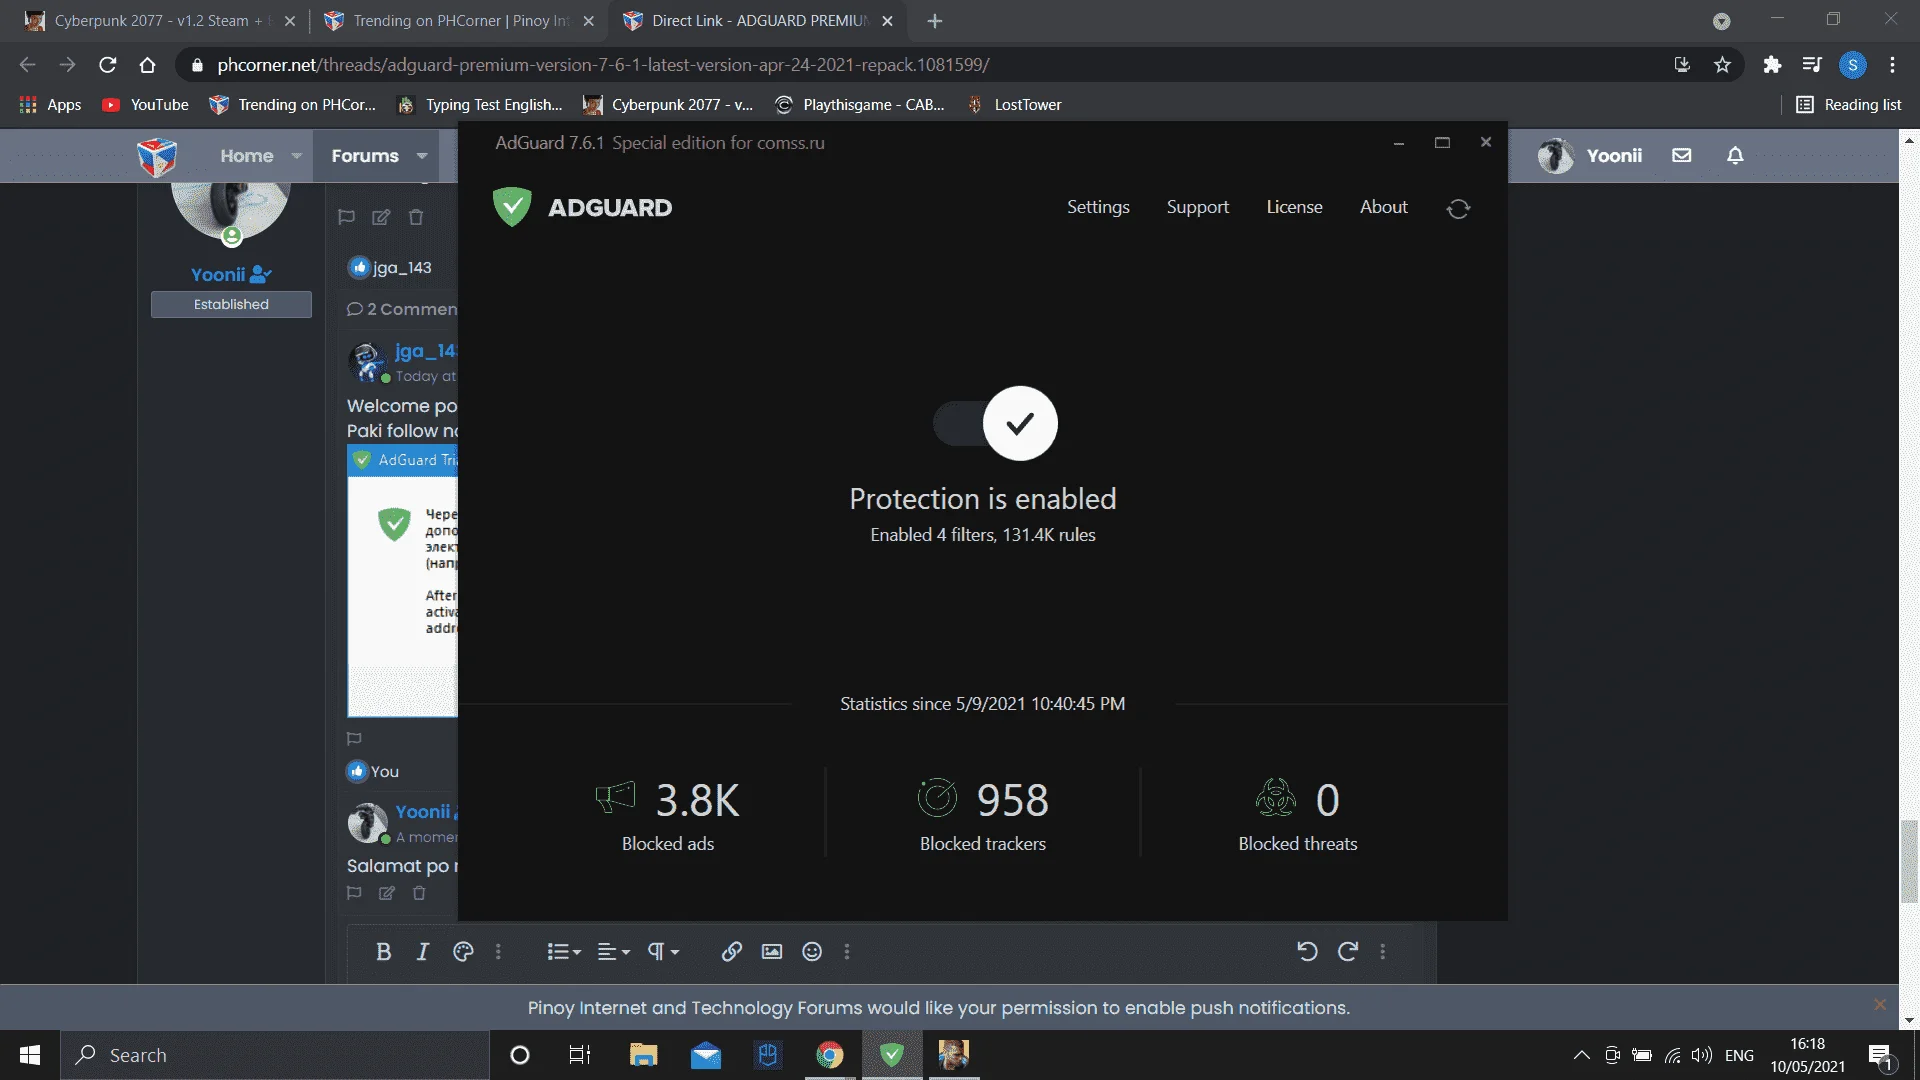Click the editor undo icon
Screen dimensions: 1920x1080
[x=1307, y=952]
